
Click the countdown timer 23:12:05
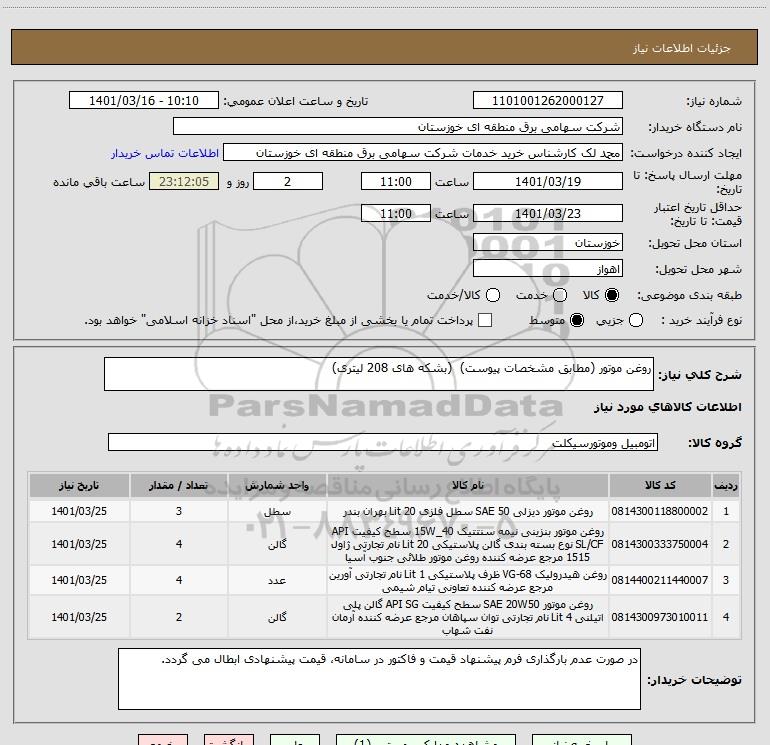pos(184,181)
